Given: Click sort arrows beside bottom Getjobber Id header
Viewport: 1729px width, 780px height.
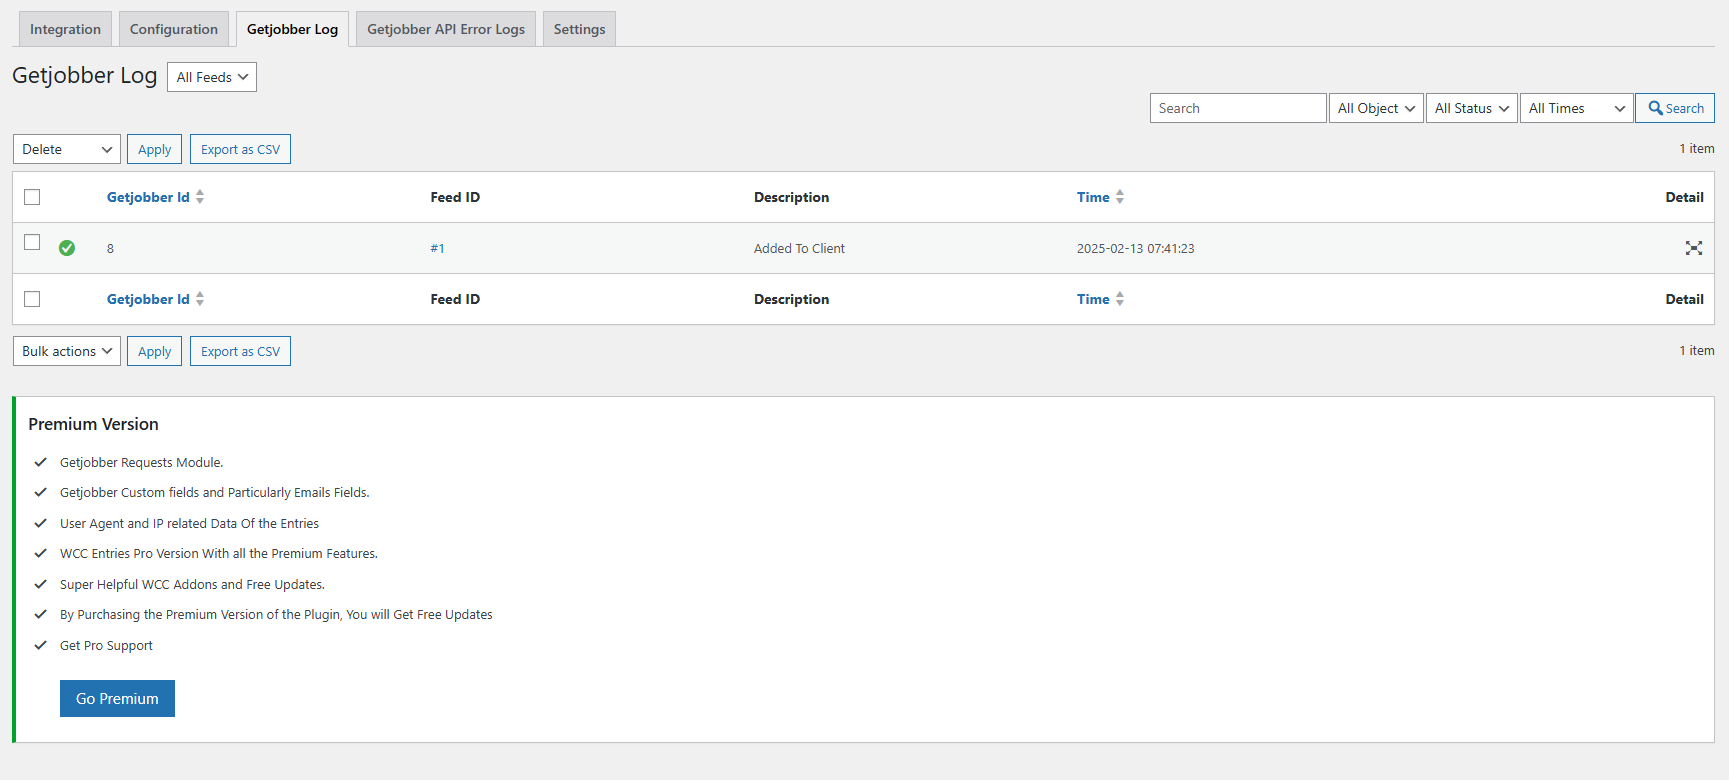Looking at the screenshot, I should 200,299.
